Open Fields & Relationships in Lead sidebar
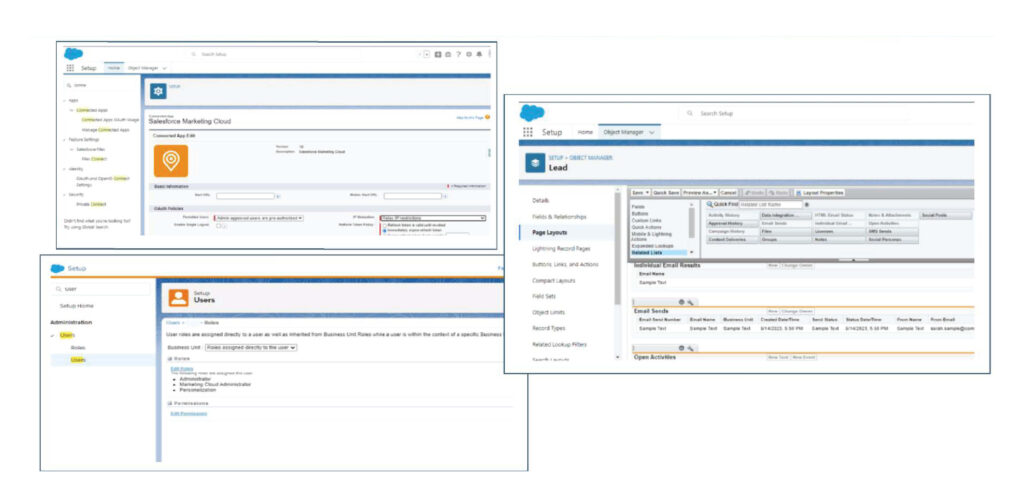 pos(560,216)
